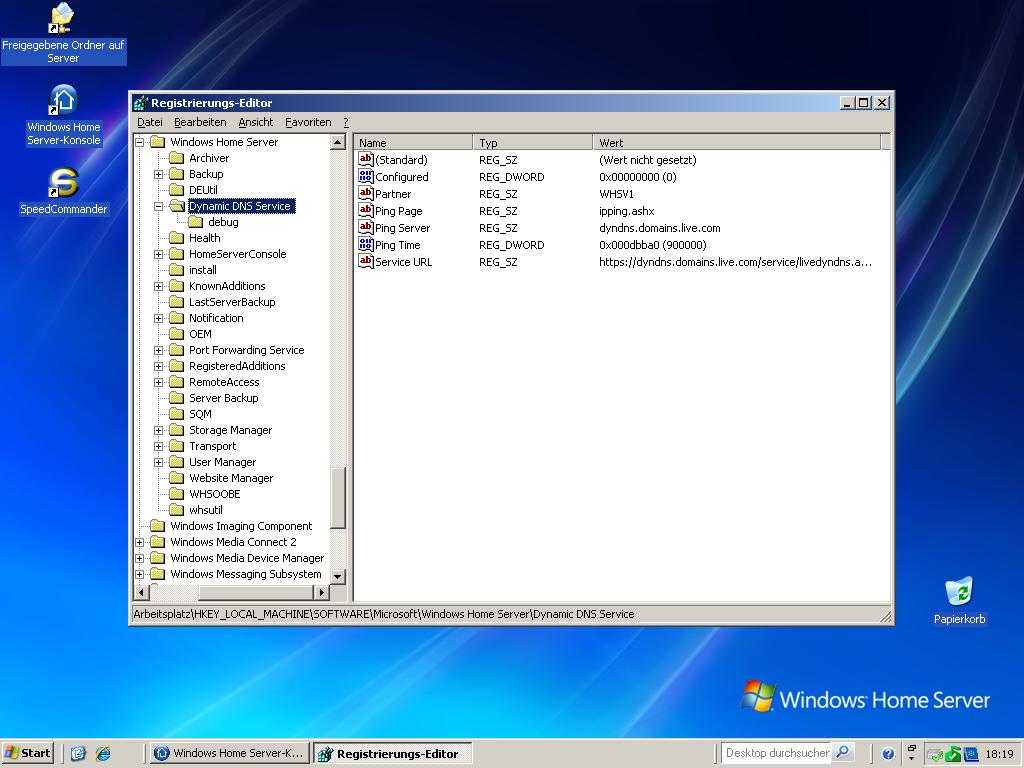Click the value 0x000dbba0 (900000)
Viewport: 1024px width, 768px height.
(652, 245)
